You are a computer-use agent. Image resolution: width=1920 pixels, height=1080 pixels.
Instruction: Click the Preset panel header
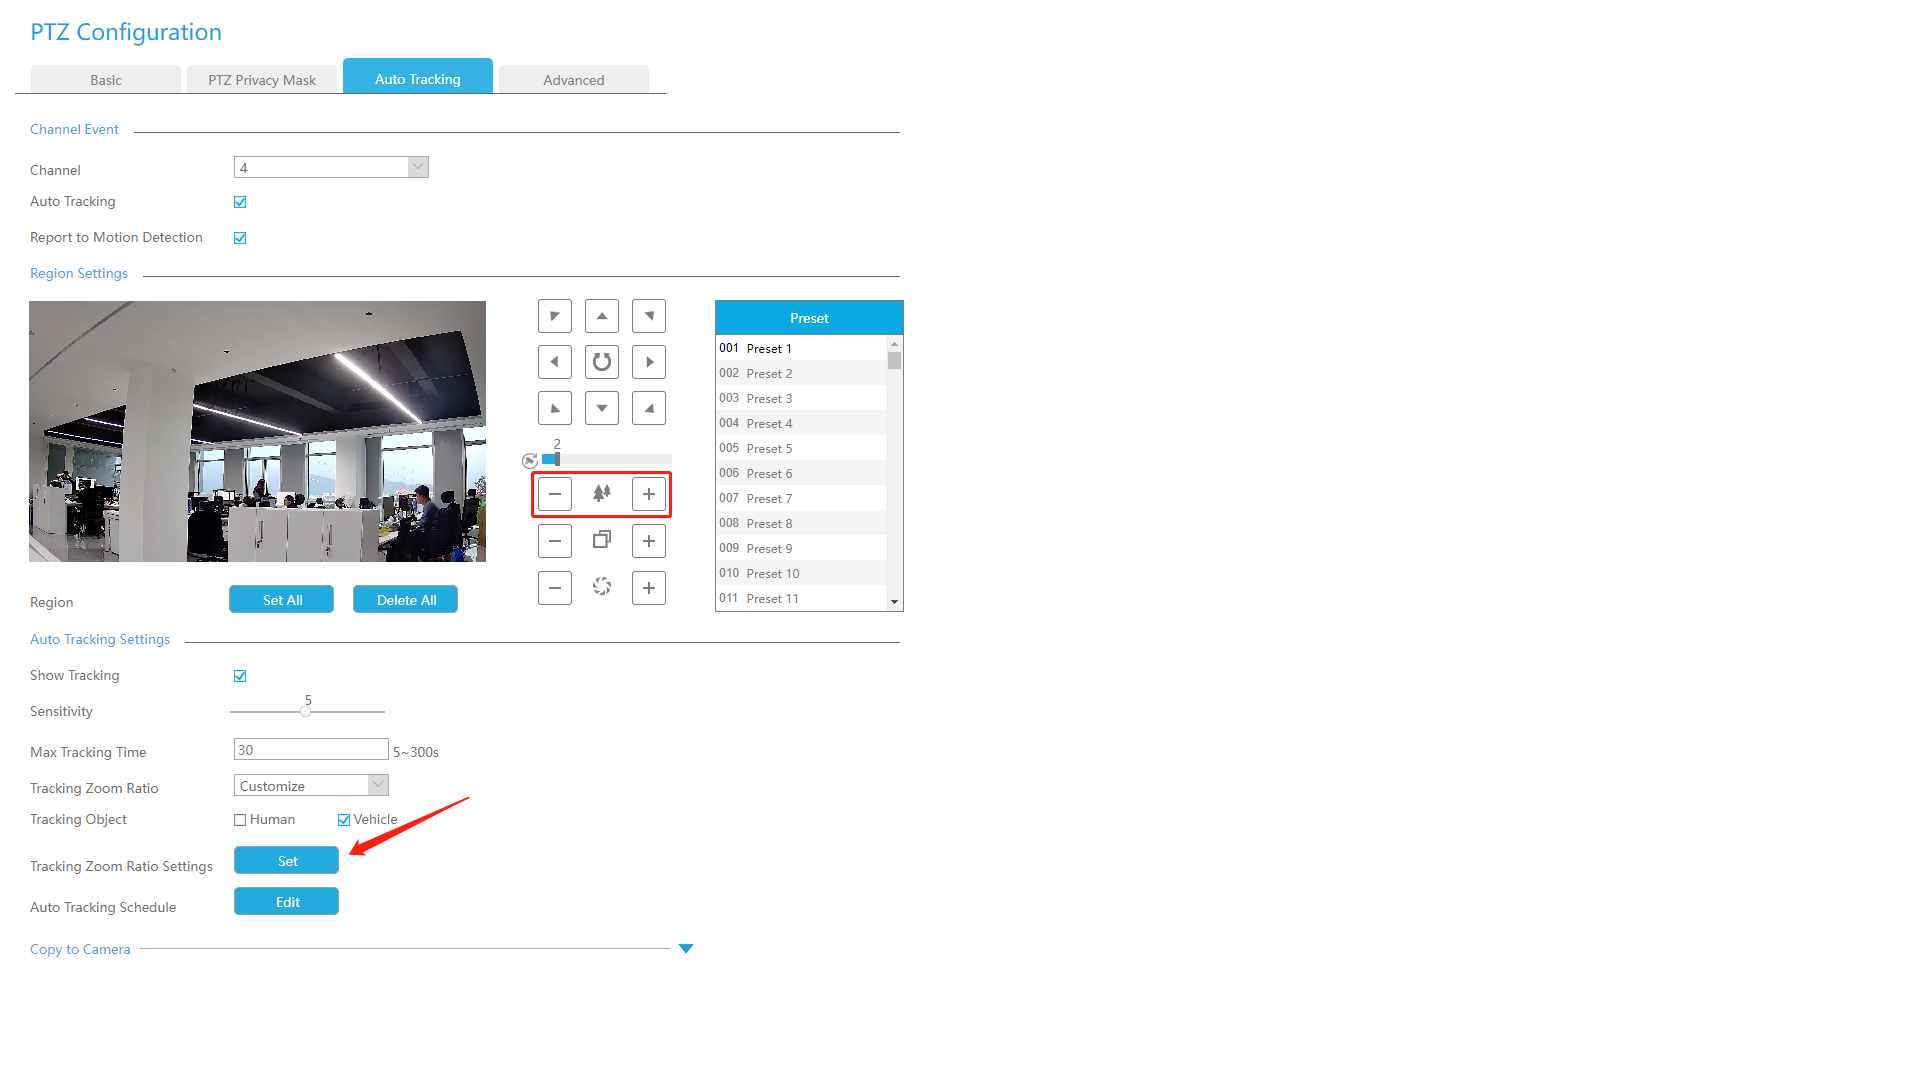pos(809,318)
